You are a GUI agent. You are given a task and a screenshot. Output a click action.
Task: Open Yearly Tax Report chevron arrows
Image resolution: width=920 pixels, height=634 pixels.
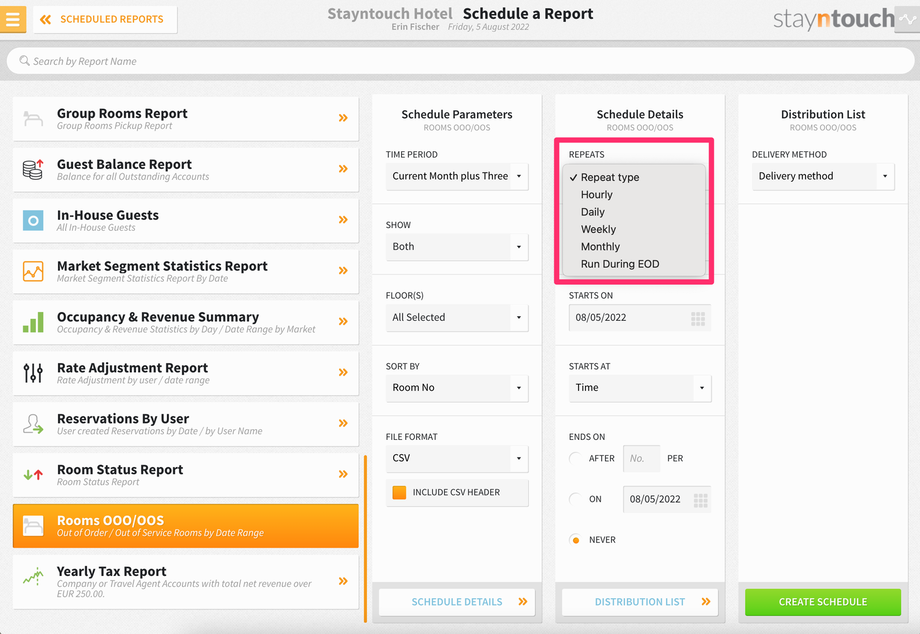click(343, 581)
